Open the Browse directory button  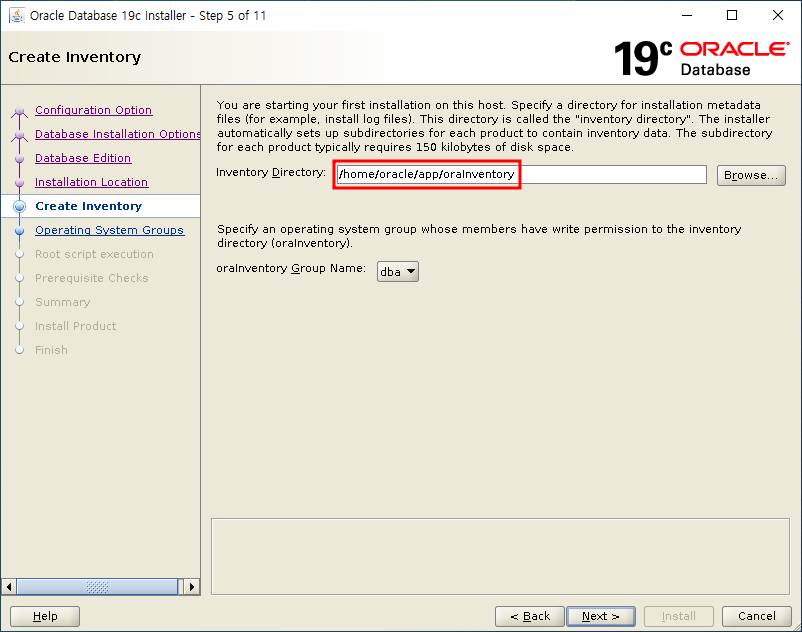751,175
